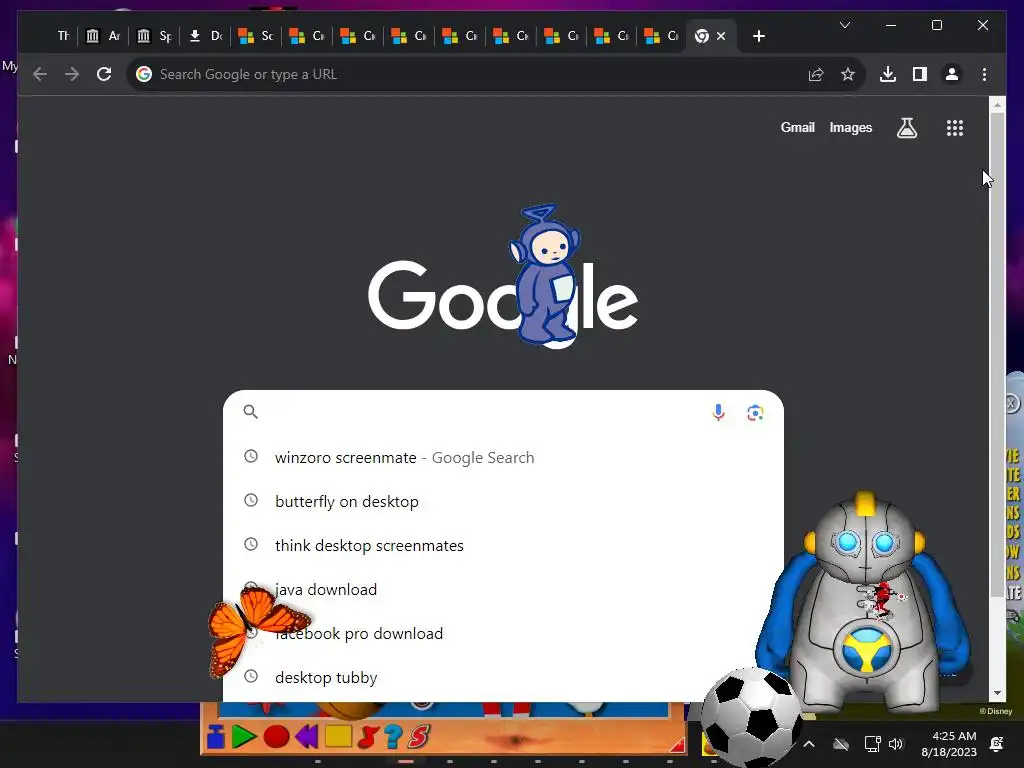Open Chrome's three-dot menu
Viewport: 1024px width, 768px height.
coord(984,74)
